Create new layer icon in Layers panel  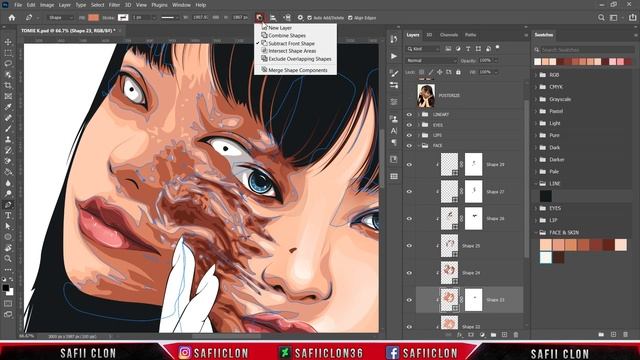point(504,335)
